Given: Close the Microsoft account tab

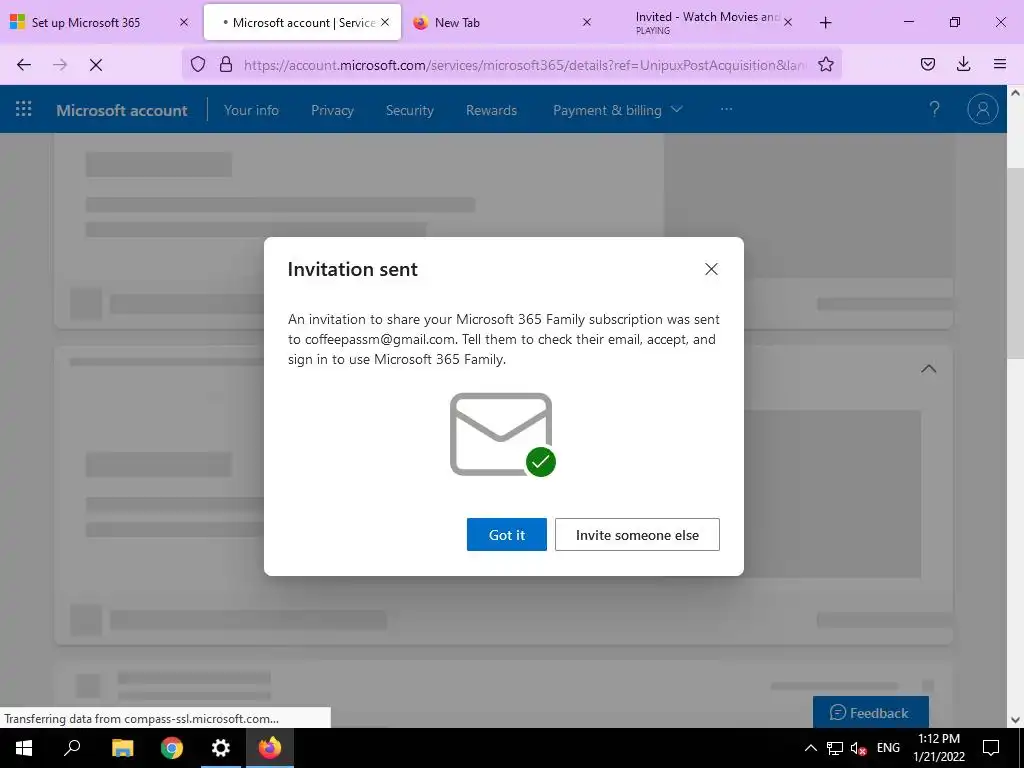Looking at the screenshot, I should tap(385, 22).
